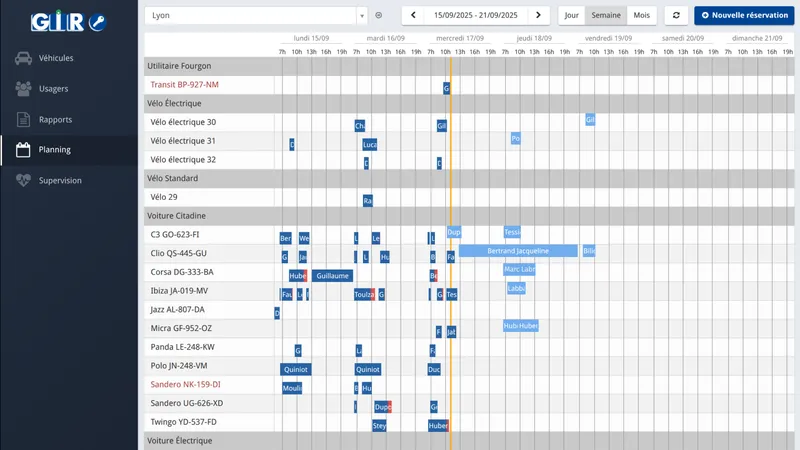This screenshot has width=800, height=450.
Task: Open the Sandero NK-159-DI vehicle link
Action: pyautogui.click(x=185, y=384)
